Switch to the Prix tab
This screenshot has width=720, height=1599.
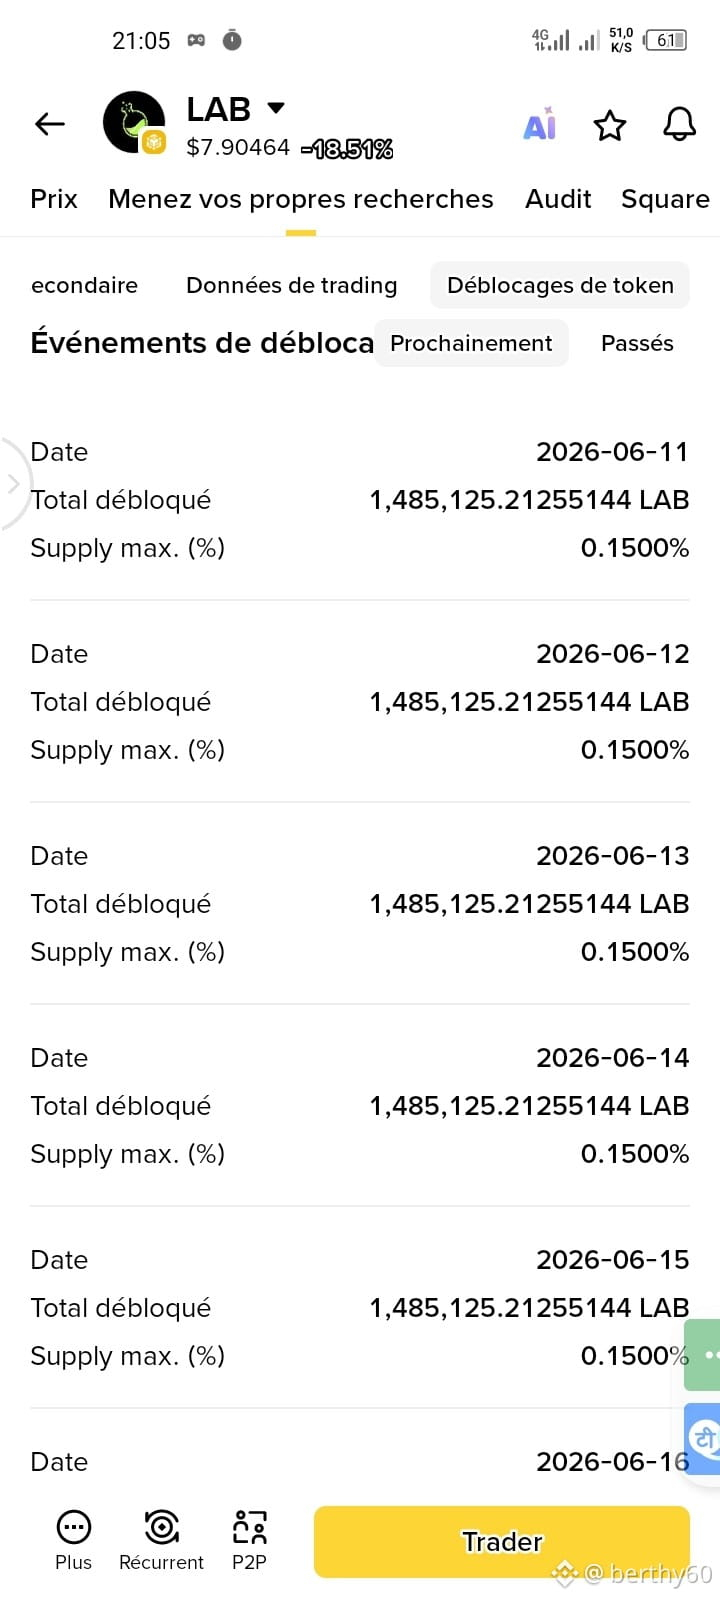tap(54, 199)
